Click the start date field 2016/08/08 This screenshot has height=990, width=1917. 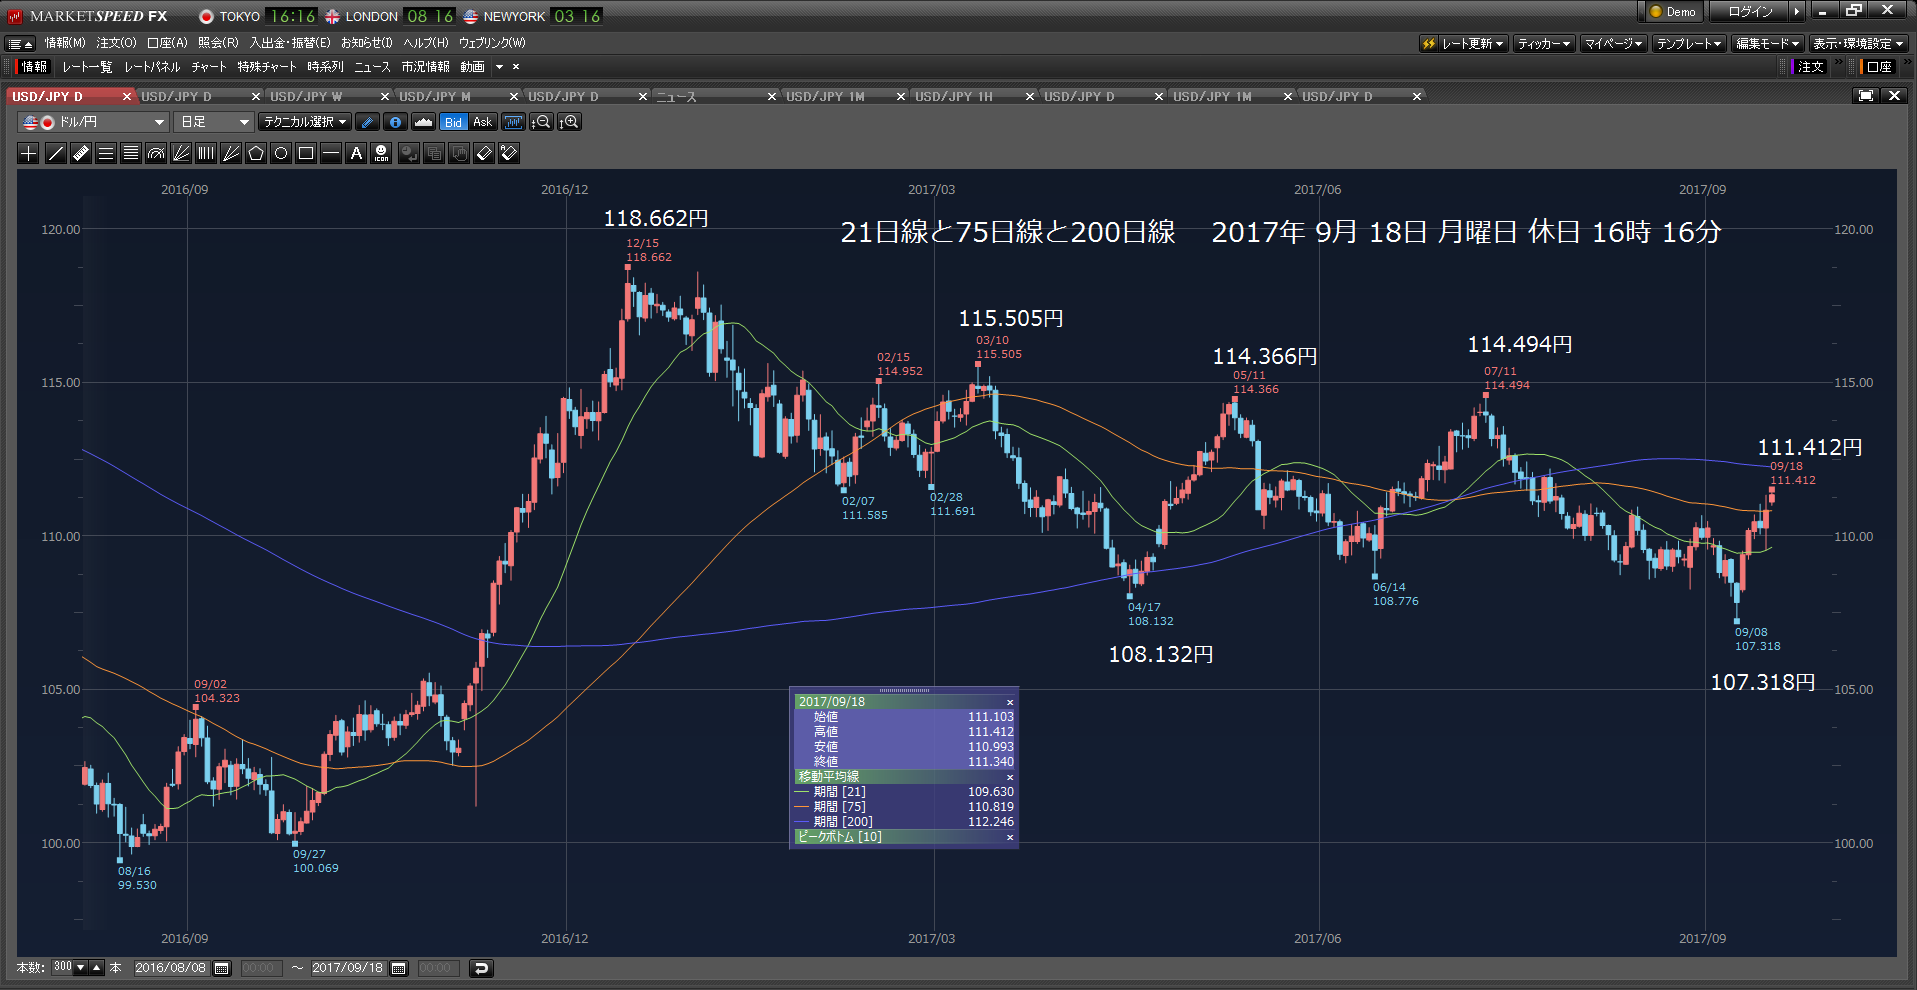point(171,968)
